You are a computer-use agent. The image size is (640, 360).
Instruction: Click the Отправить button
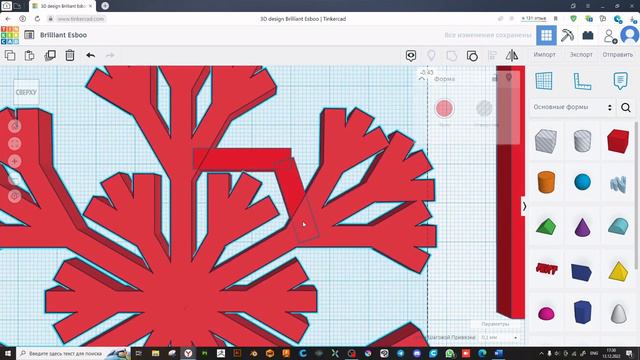(618, 54)
